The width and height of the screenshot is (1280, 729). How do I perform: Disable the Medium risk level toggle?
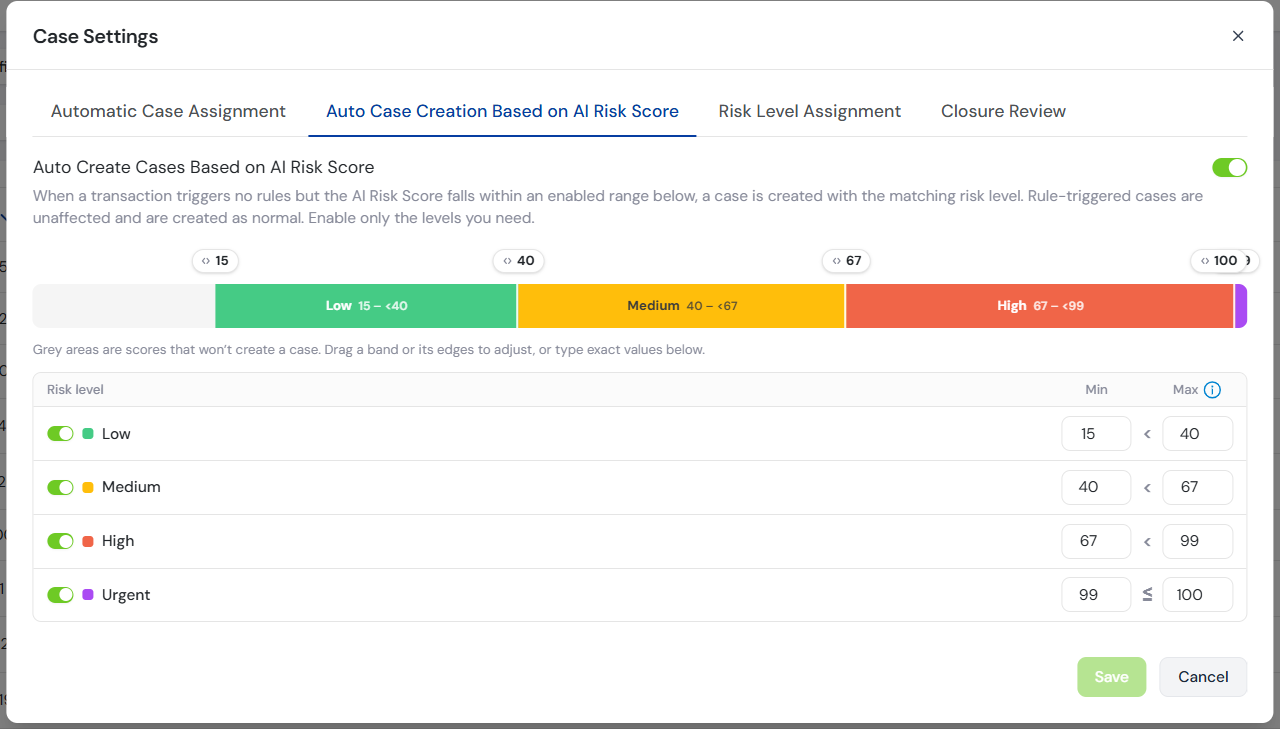click(x=61, y=487)
